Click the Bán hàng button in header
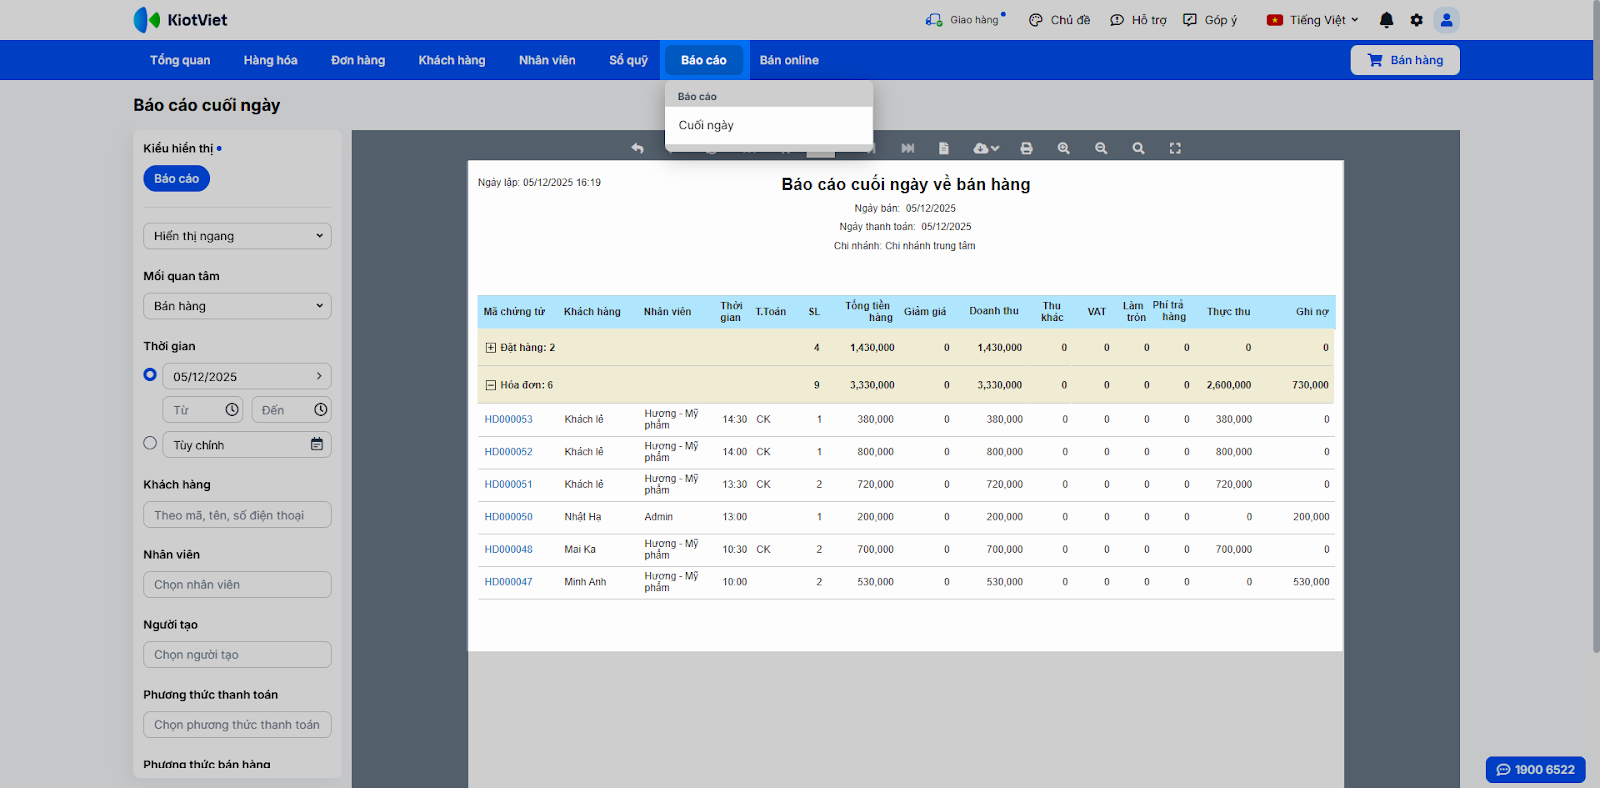The image size is (1600, 788). click(1404, 60)
